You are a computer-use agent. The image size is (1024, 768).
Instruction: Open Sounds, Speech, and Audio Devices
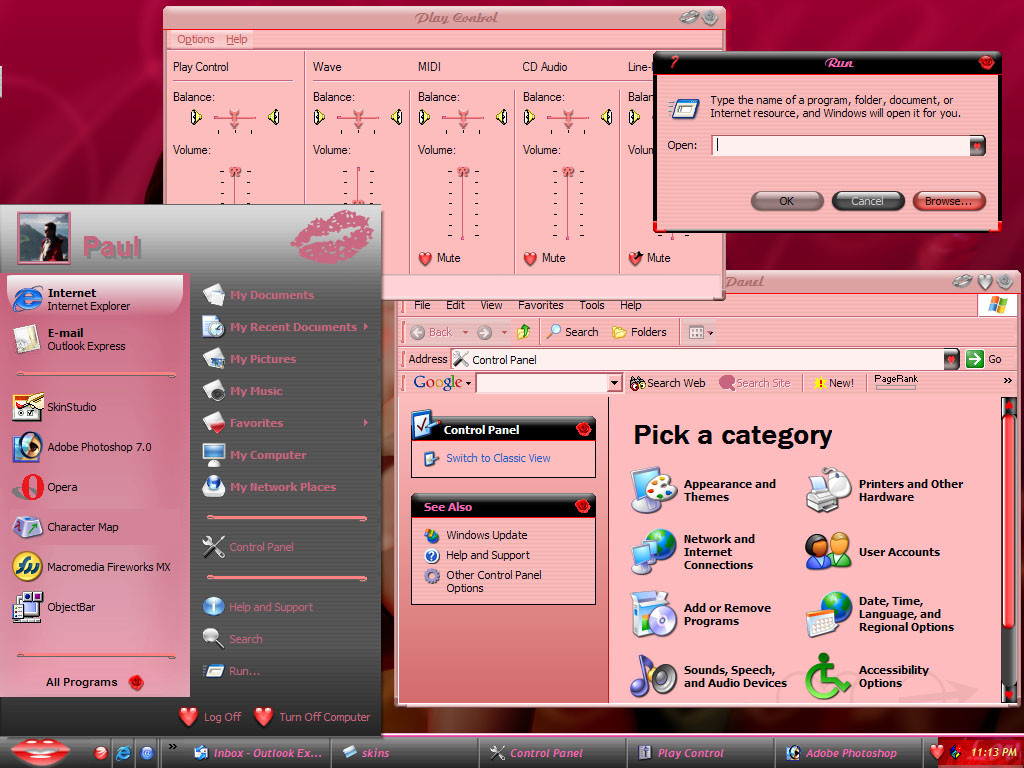pyautogui.click(x=709, y=677)
